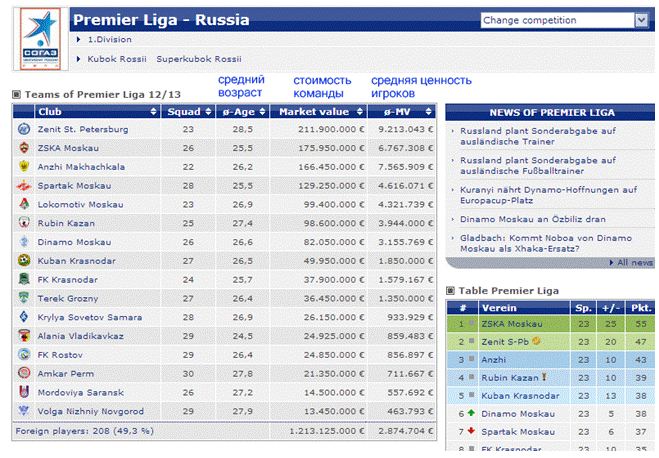Open the 1.Division link
Image resolution: width=659 pixels, height=458 pixels.
110,39
